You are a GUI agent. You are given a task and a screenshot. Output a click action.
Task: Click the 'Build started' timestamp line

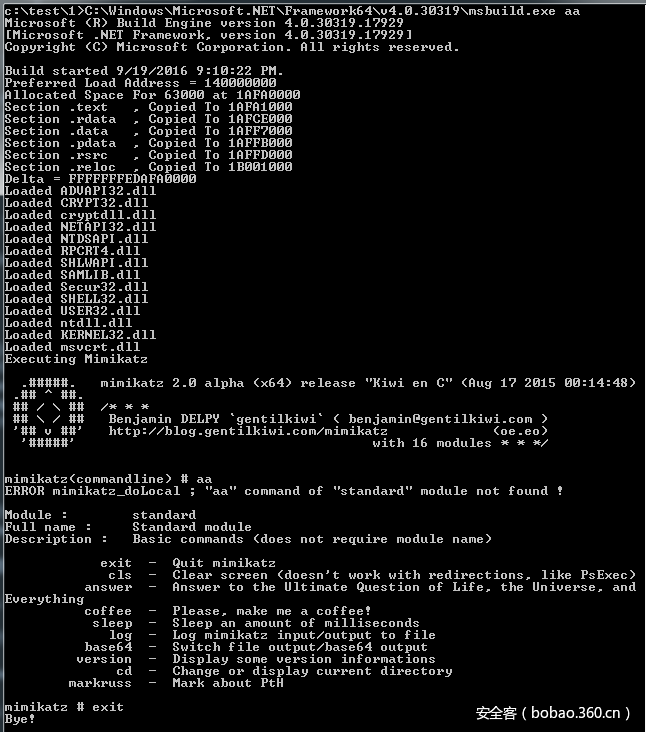144,71
